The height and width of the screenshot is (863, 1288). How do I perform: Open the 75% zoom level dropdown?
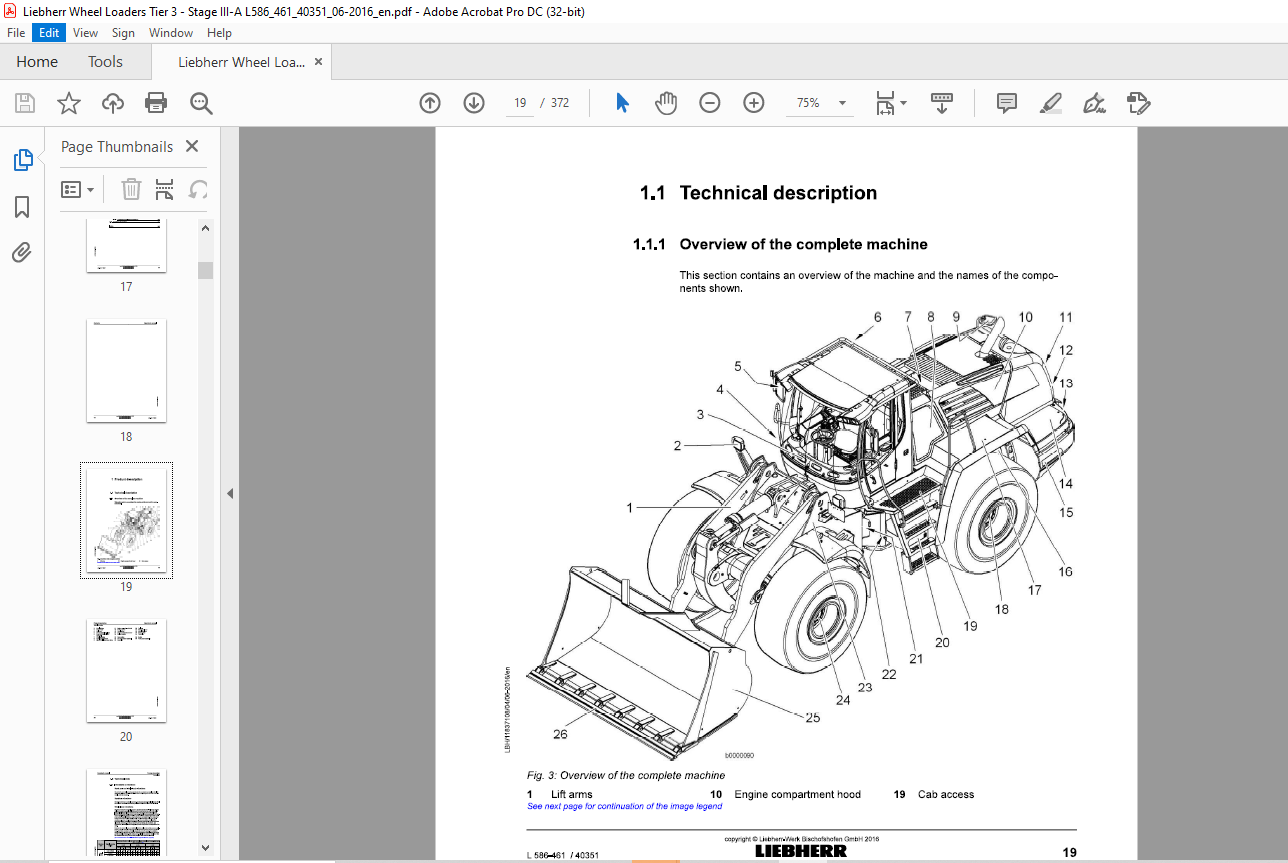(x=842, y=103)
